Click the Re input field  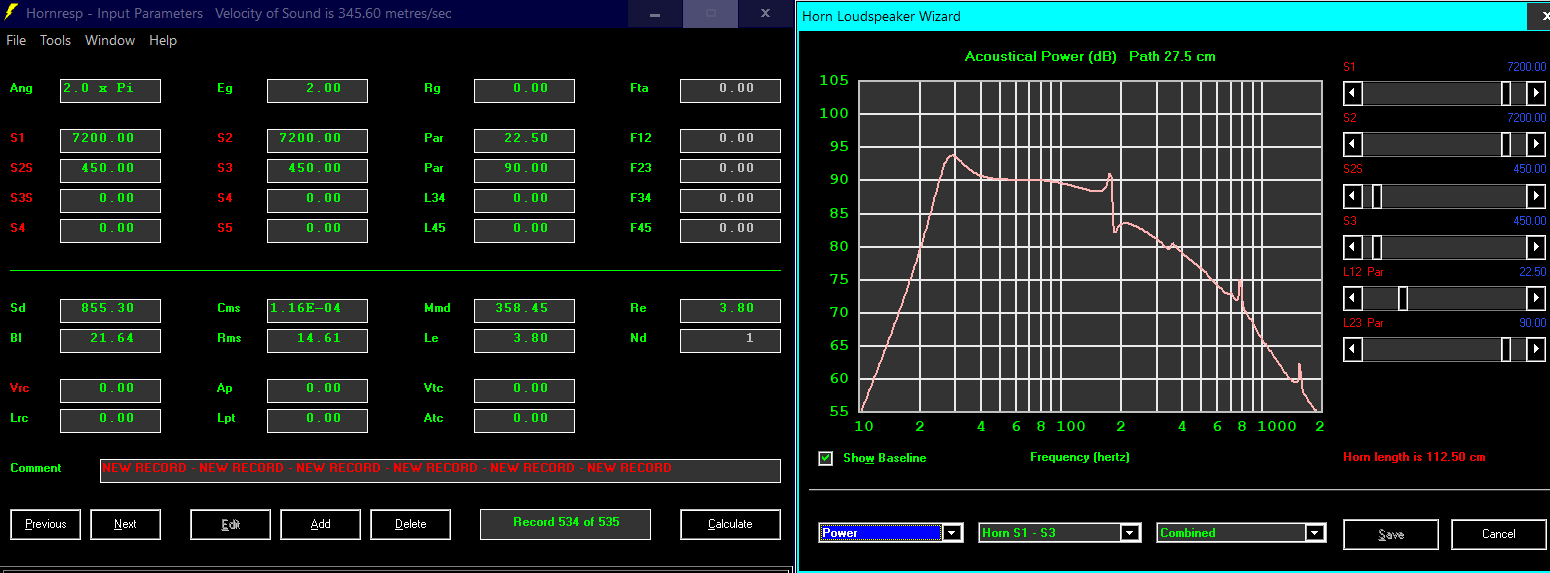pos(730,310)
